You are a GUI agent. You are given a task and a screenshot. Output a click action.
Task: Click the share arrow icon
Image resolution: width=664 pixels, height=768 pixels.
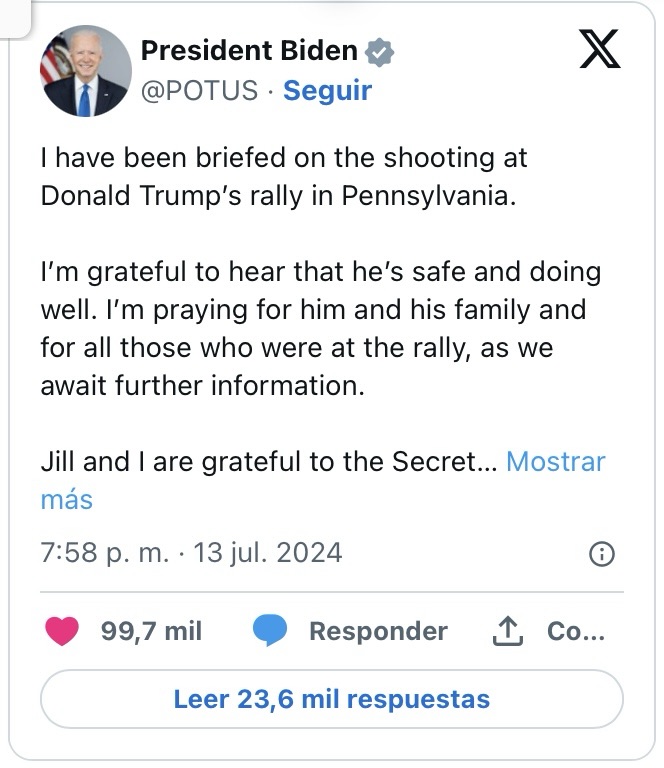(x=510, y=631)
